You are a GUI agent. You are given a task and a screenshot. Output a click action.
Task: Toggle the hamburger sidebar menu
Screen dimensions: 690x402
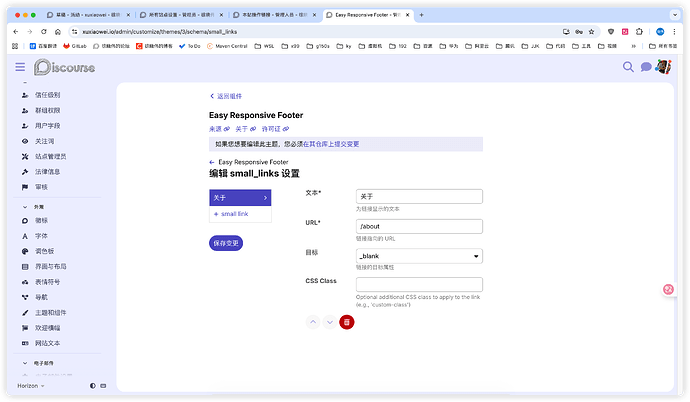19,67
